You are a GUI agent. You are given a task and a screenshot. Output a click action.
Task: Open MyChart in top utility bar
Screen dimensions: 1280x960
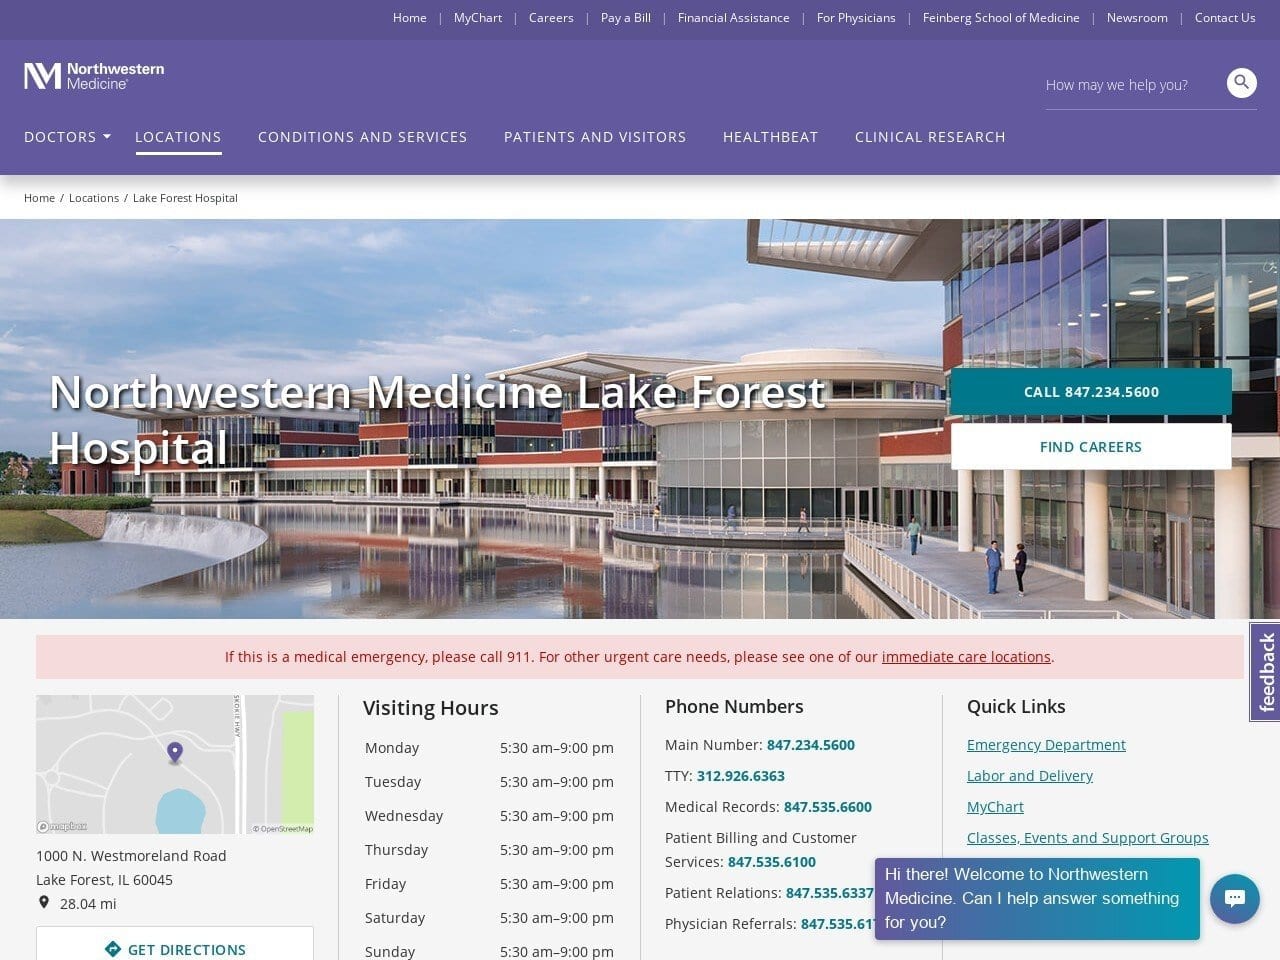478,18
